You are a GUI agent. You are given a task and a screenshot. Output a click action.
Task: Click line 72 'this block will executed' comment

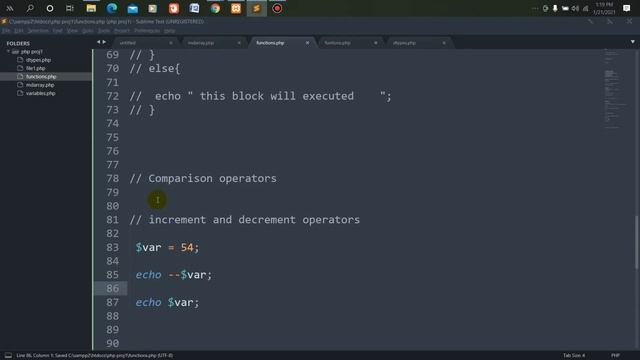[x=260, y=96]
